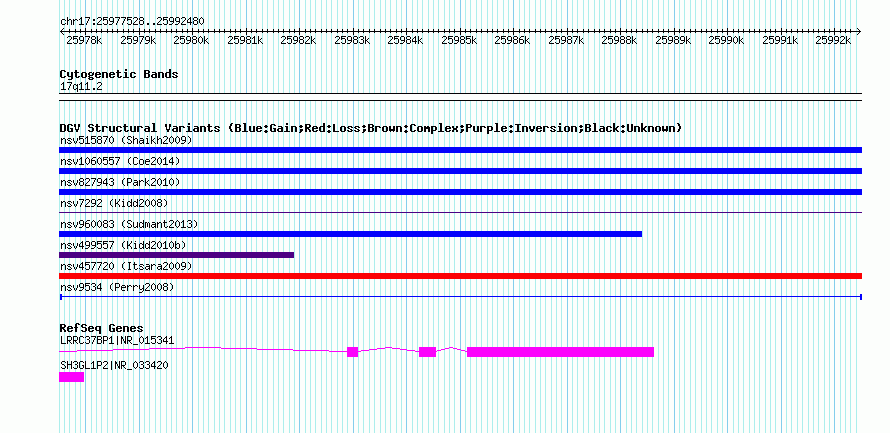Click the small first exon of LRRC37BP1
The image size is (890, 433).
click(352, 352)
